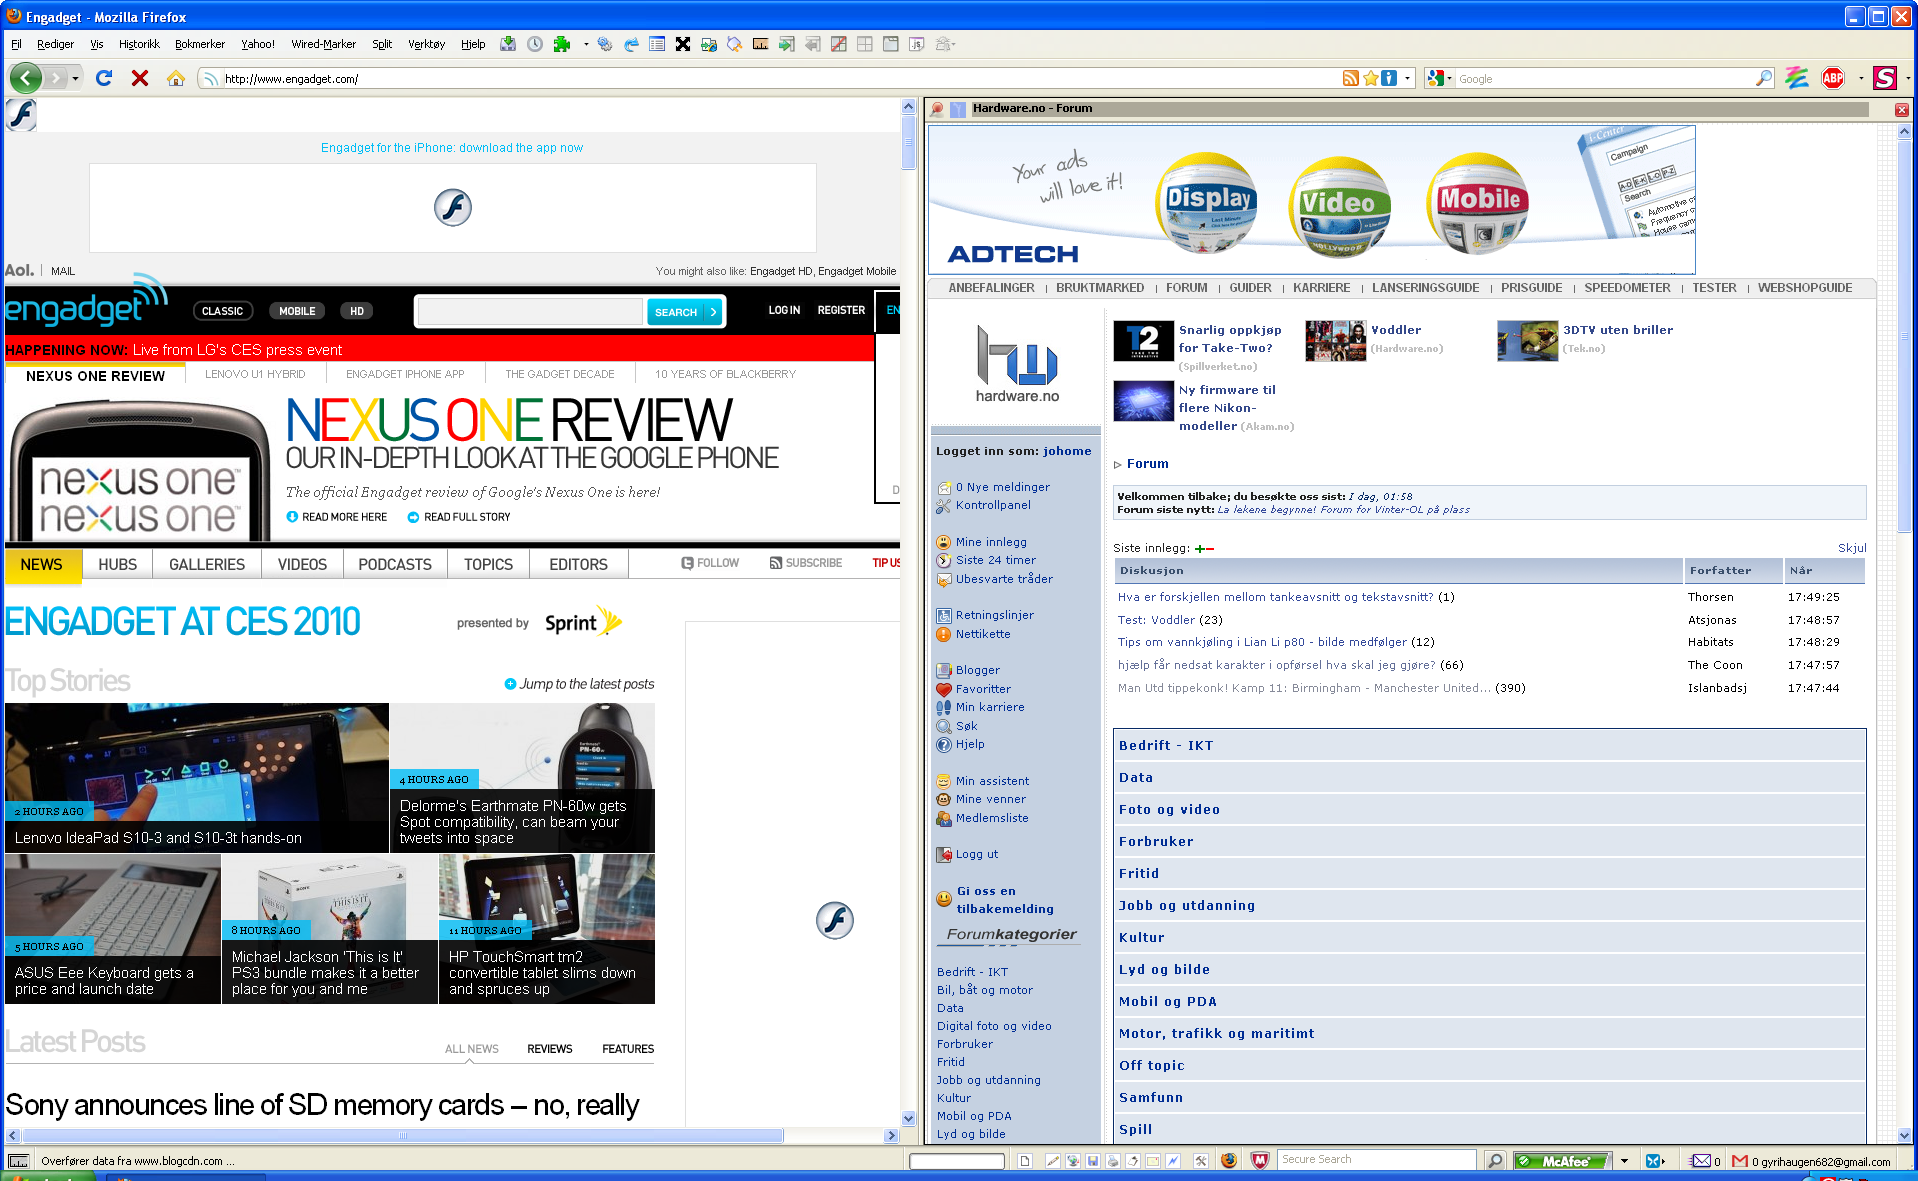The image size is (1918, 1181).
Task: Open the Logg ut link
Action: [x=977, y=854]
